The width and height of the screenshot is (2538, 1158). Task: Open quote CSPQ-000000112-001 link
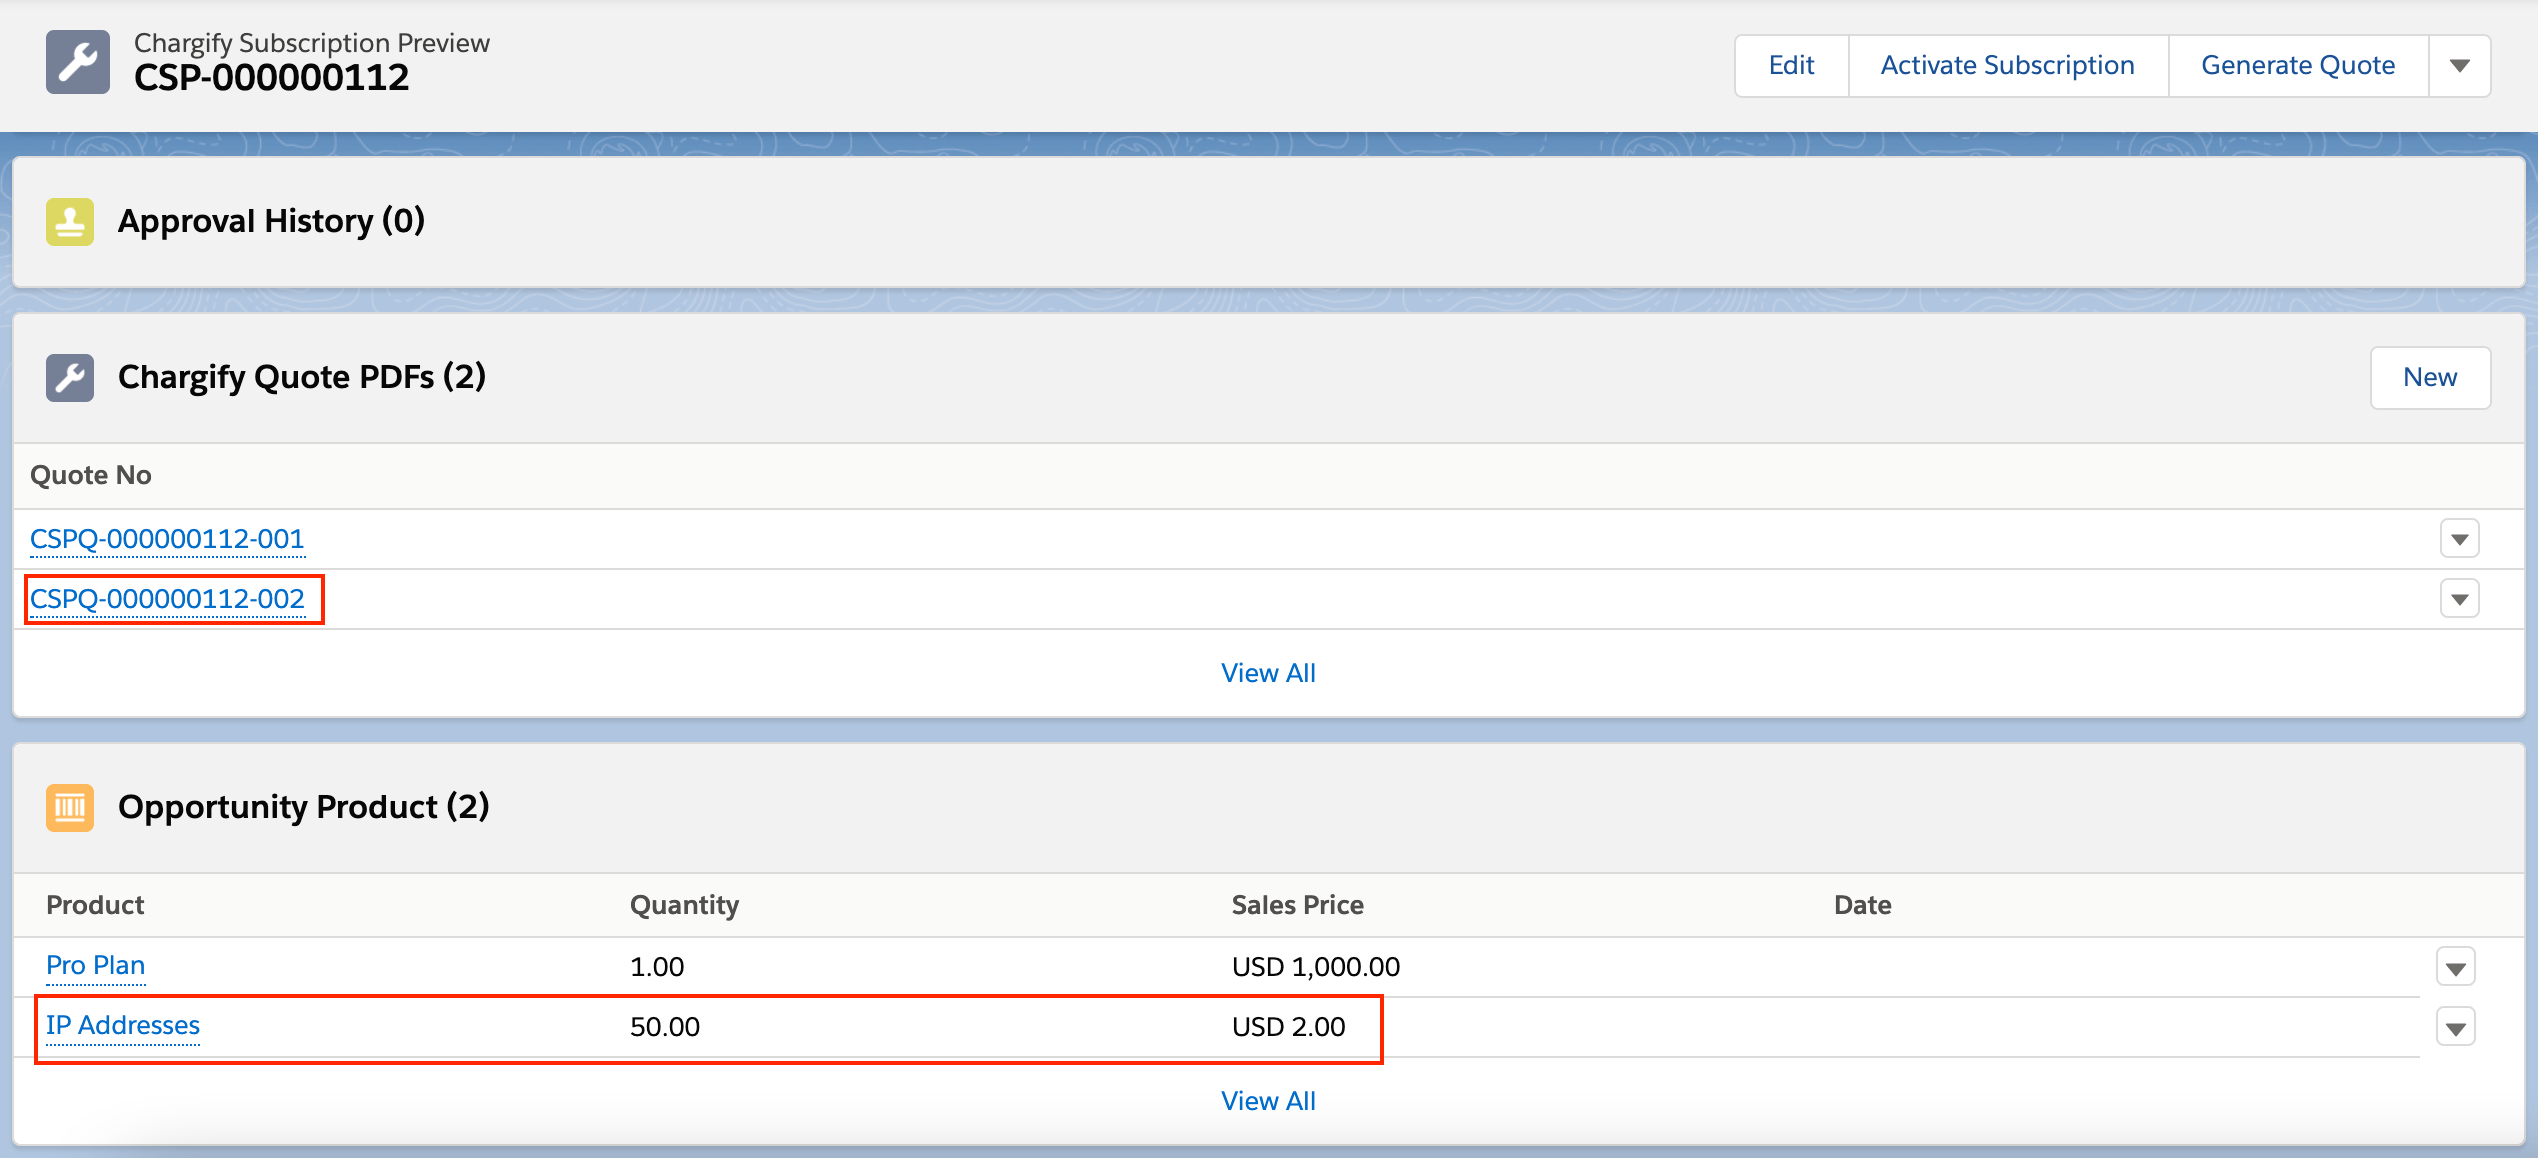tap(167, 539)
